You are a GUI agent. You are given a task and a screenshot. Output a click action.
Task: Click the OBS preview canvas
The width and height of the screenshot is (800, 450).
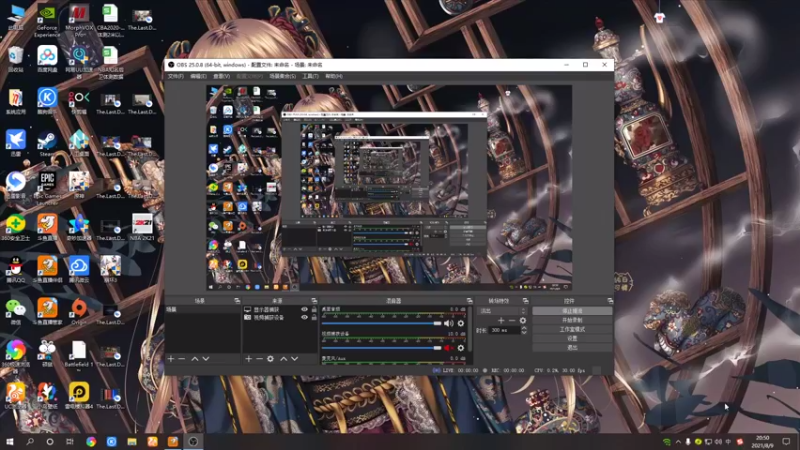click(x=389, y=188)
